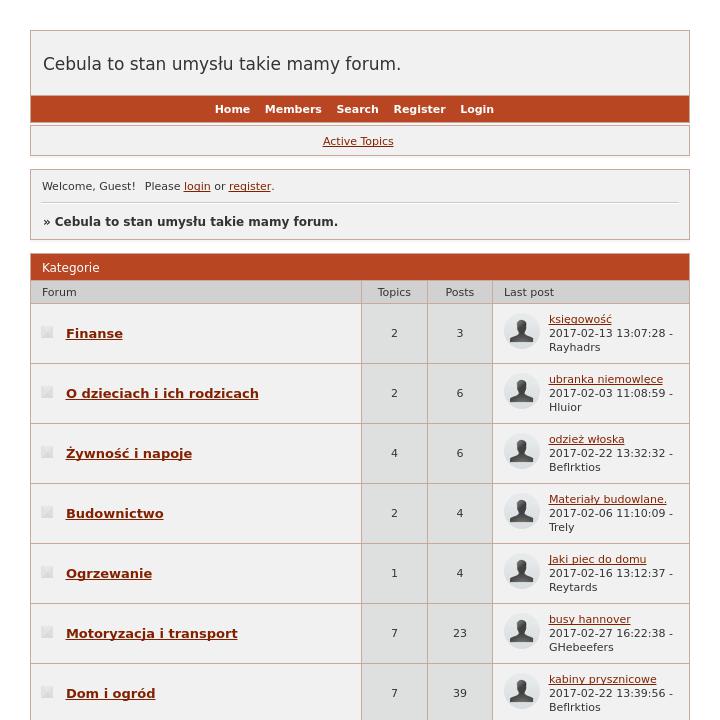Click avatar icon beside księgowość last post
Screen dimensions: 720x720
click(x=521, y=331)
